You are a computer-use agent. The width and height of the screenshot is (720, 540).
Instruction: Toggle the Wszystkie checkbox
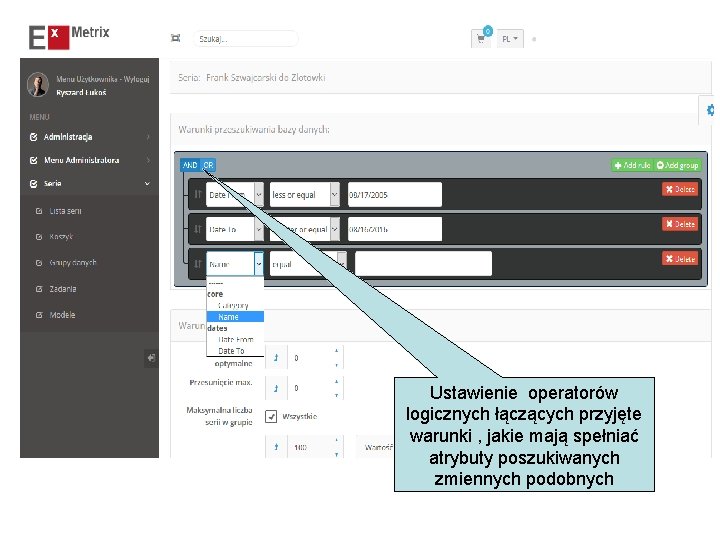coord(271,416)
